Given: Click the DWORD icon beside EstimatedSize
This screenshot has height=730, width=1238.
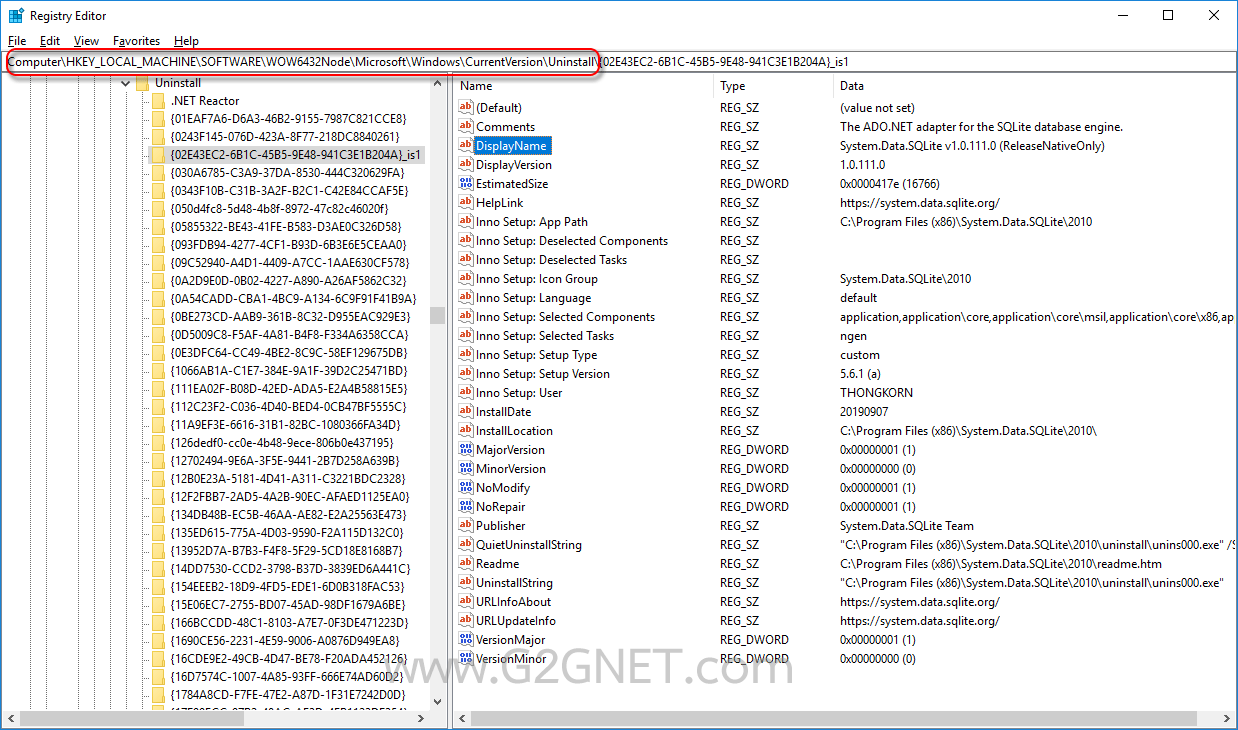Looking at the screenshot, I should [x=465, y=183].
